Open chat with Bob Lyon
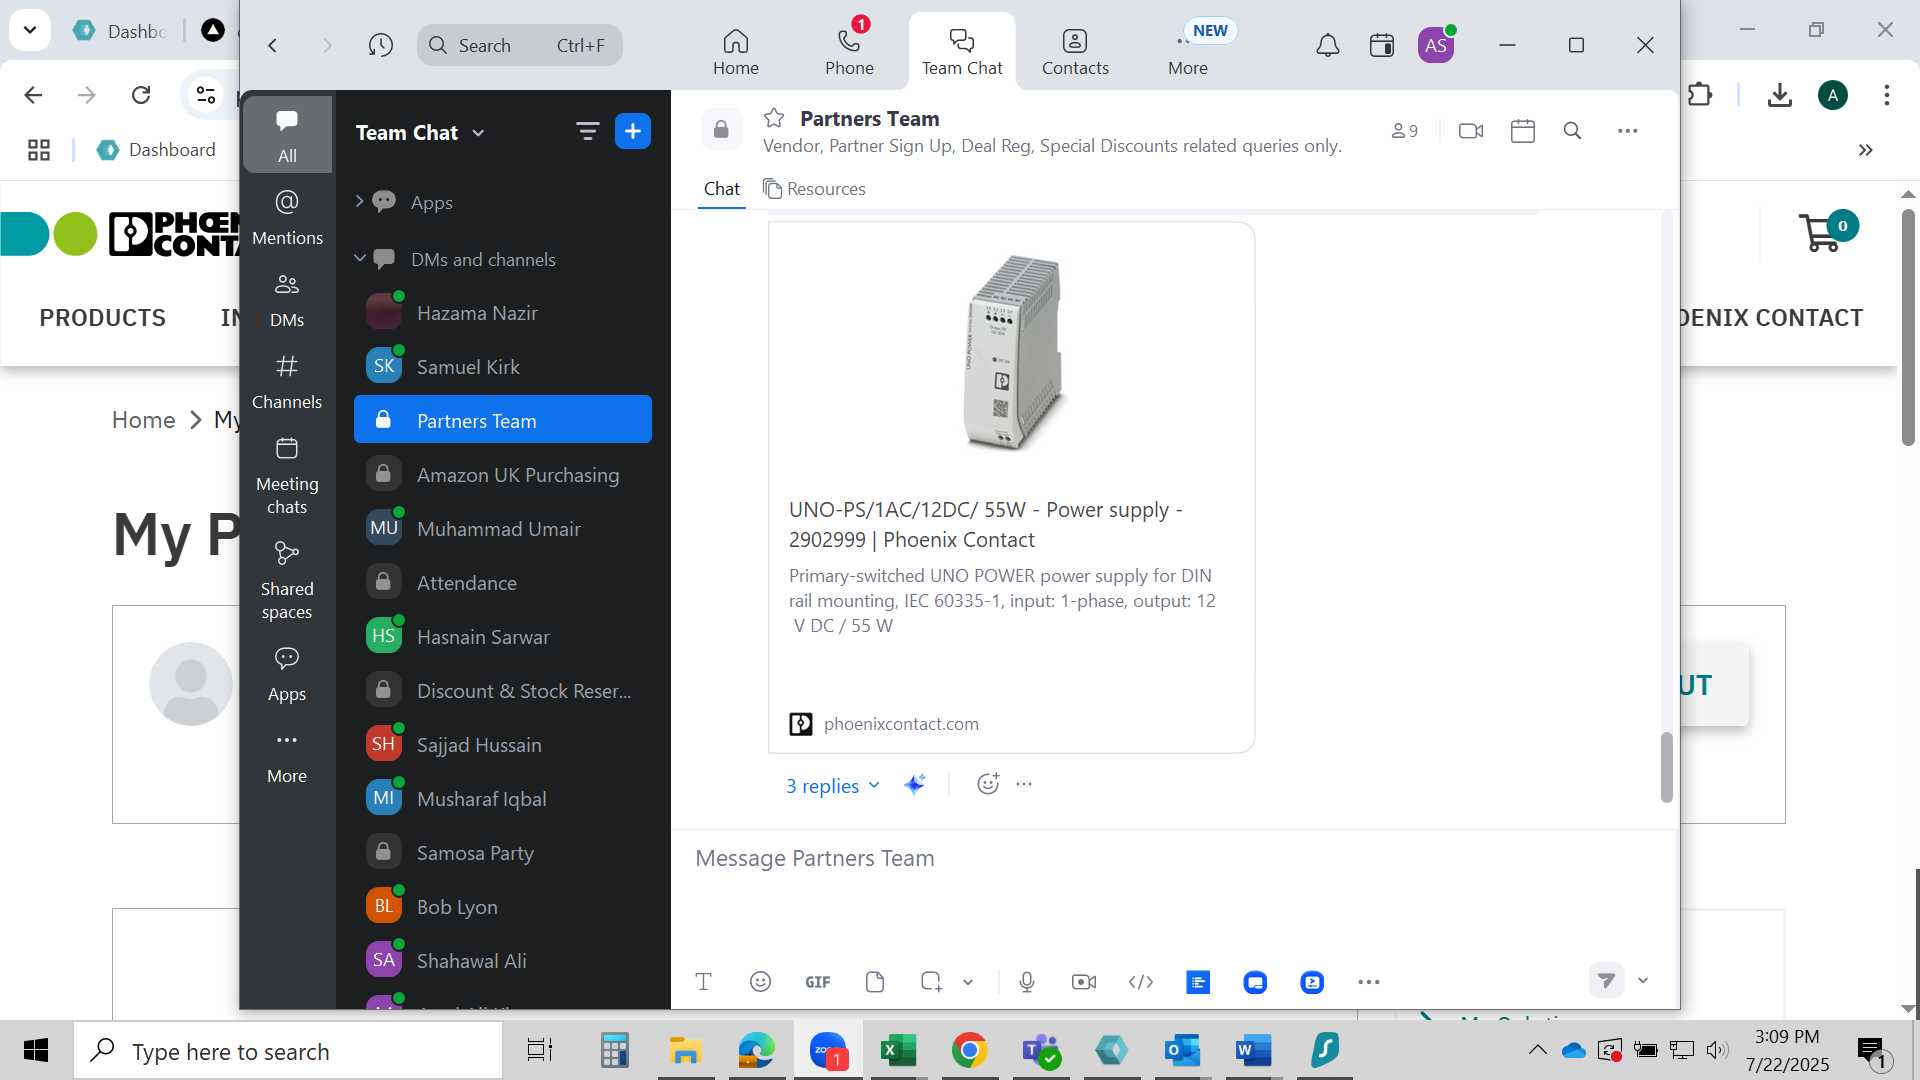 pyautogui.click(x=503, y=907)
